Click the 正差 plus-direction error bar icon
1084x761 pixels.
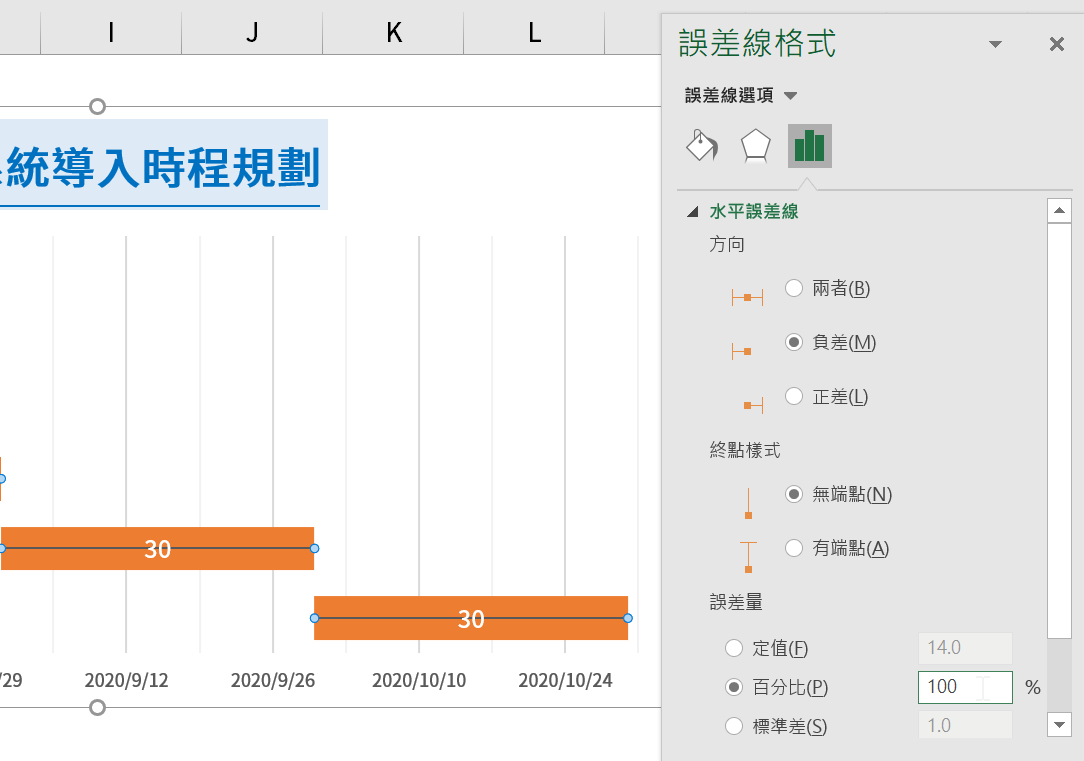(754, 406)
